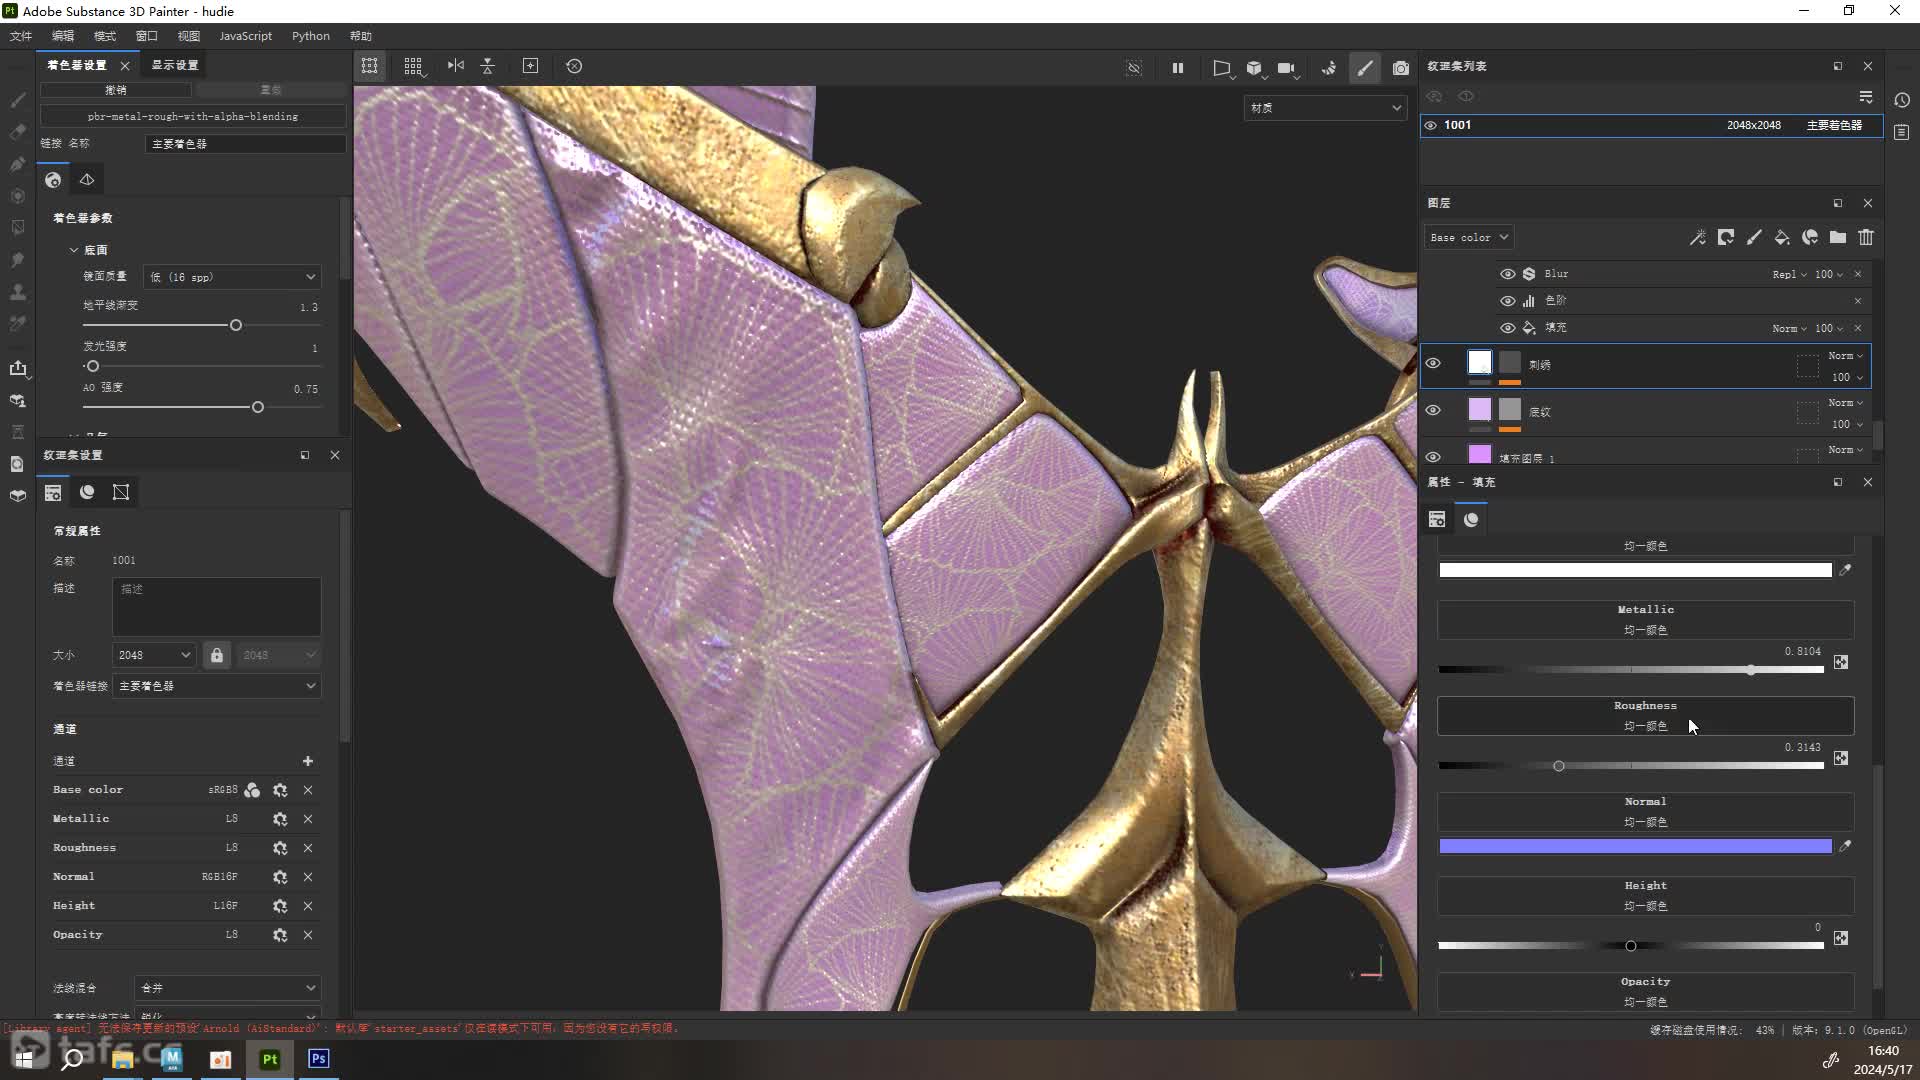Add a paint layer with brush icon
Screen dimensions: 1920x1080
pyautogui.click(x=1754, y=238)
